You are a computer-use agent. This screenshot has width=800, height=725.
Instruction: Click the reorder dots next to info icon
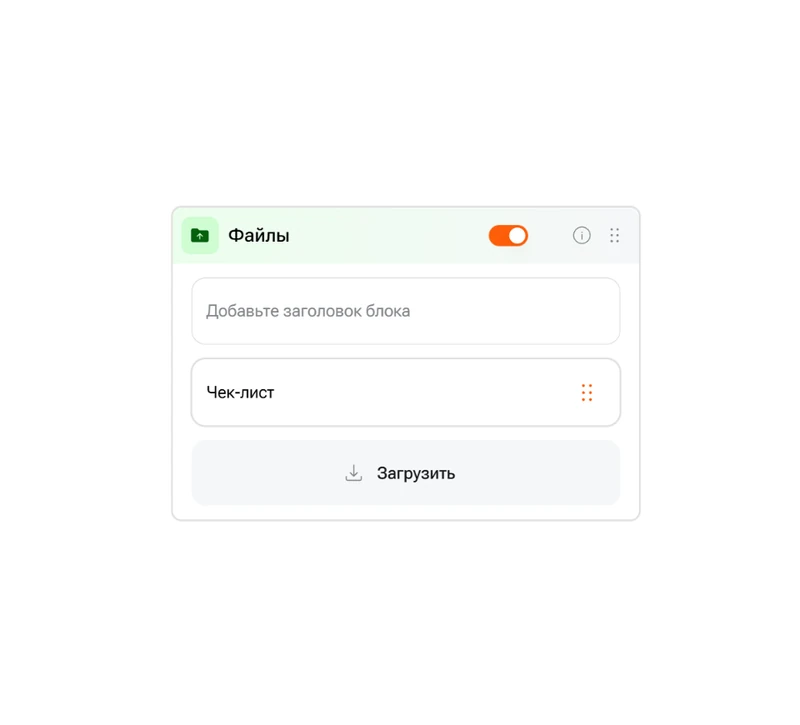[x=614, y=235]
